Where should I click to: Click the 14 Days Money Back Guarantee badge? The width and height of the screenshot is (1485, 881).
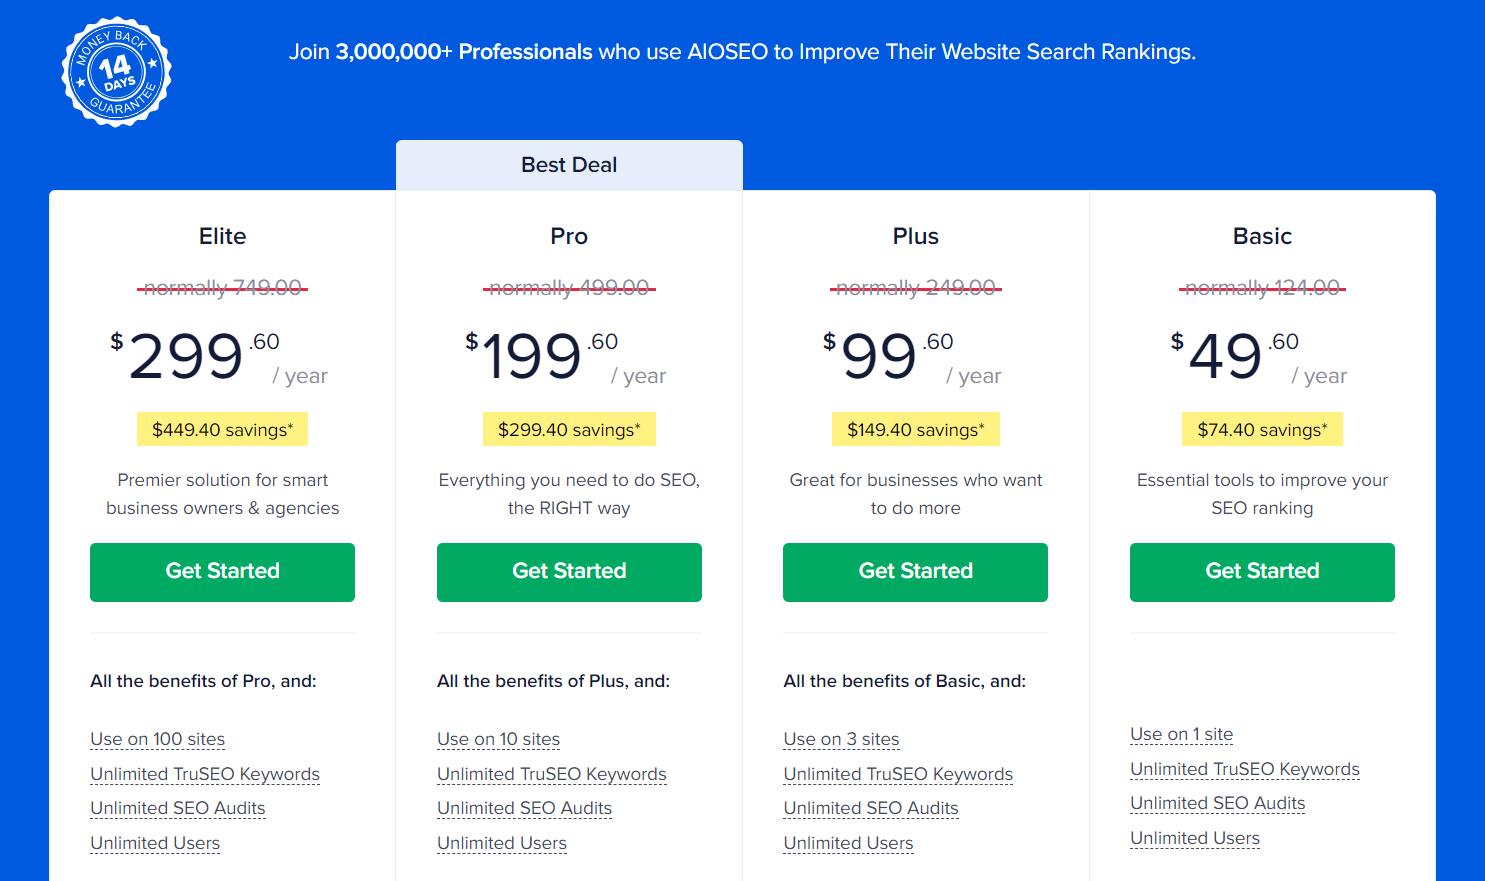coord(116,72)
